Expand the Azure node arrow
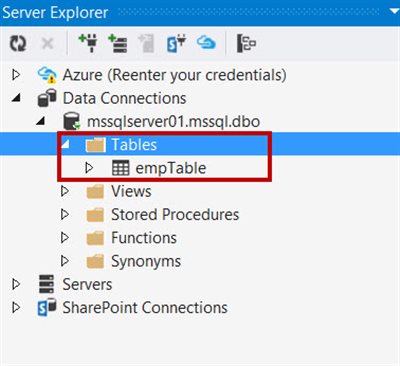This screenshot has height=366, width=400. [16, 74]
